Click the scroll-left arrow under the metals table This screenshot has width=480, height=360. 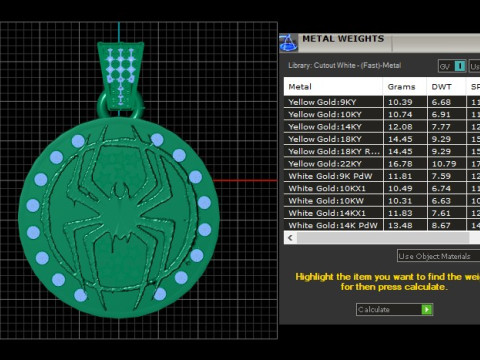pyautogui.click(x=290, y=238)
